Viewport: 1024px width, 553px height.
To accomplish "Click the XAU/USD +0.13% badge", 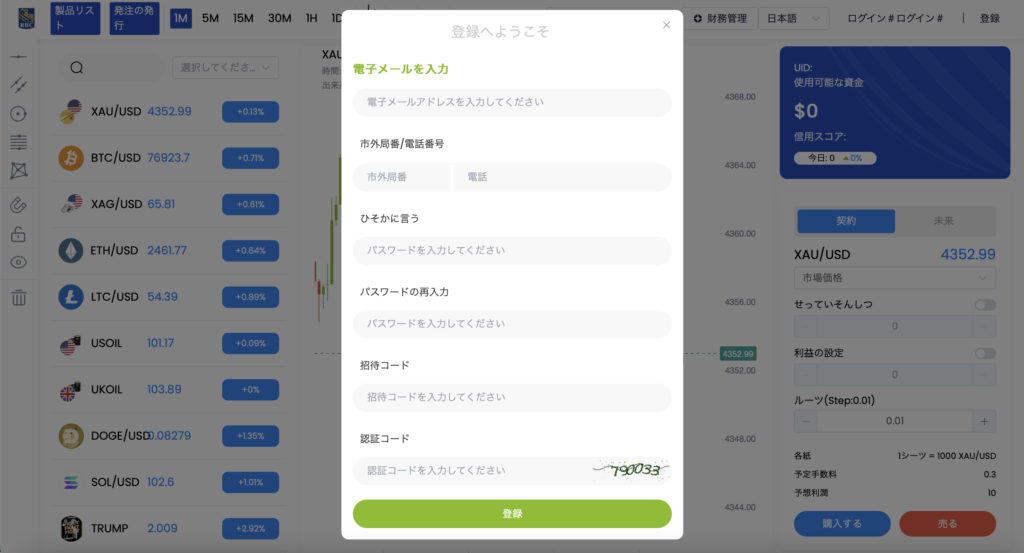I will (x=251, y=112).
